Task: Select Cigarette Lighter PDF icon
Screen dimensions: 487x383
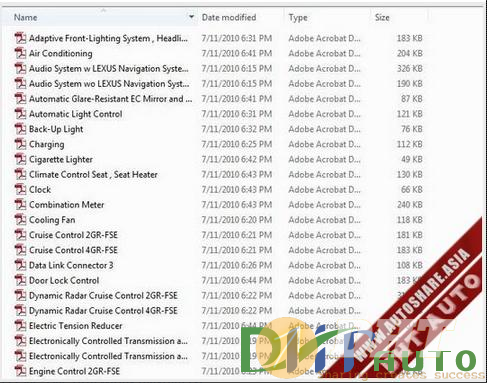Action: coord(20,159)
